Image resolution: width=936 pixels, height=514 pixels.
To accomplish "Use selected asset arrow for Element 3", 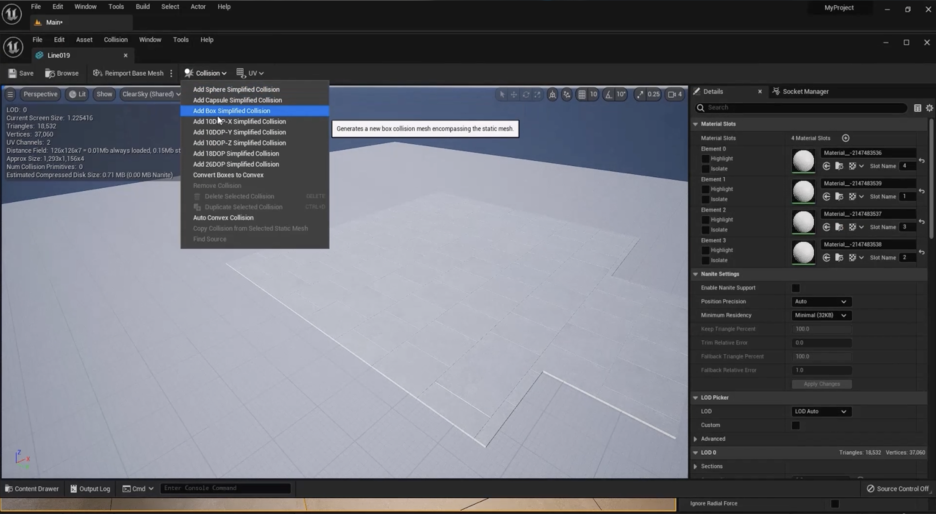I will (826, 257).
